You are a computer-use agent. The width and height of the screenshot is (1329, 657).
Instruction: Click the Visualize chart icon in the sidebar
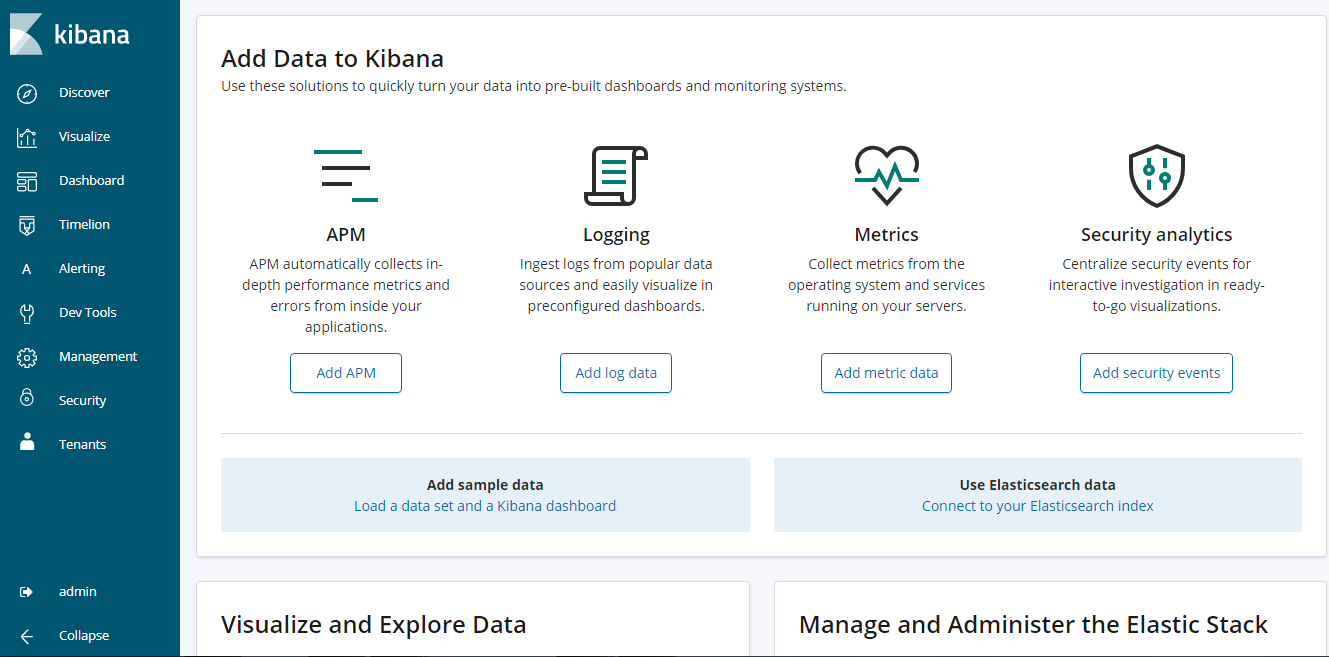click(27, 137)
